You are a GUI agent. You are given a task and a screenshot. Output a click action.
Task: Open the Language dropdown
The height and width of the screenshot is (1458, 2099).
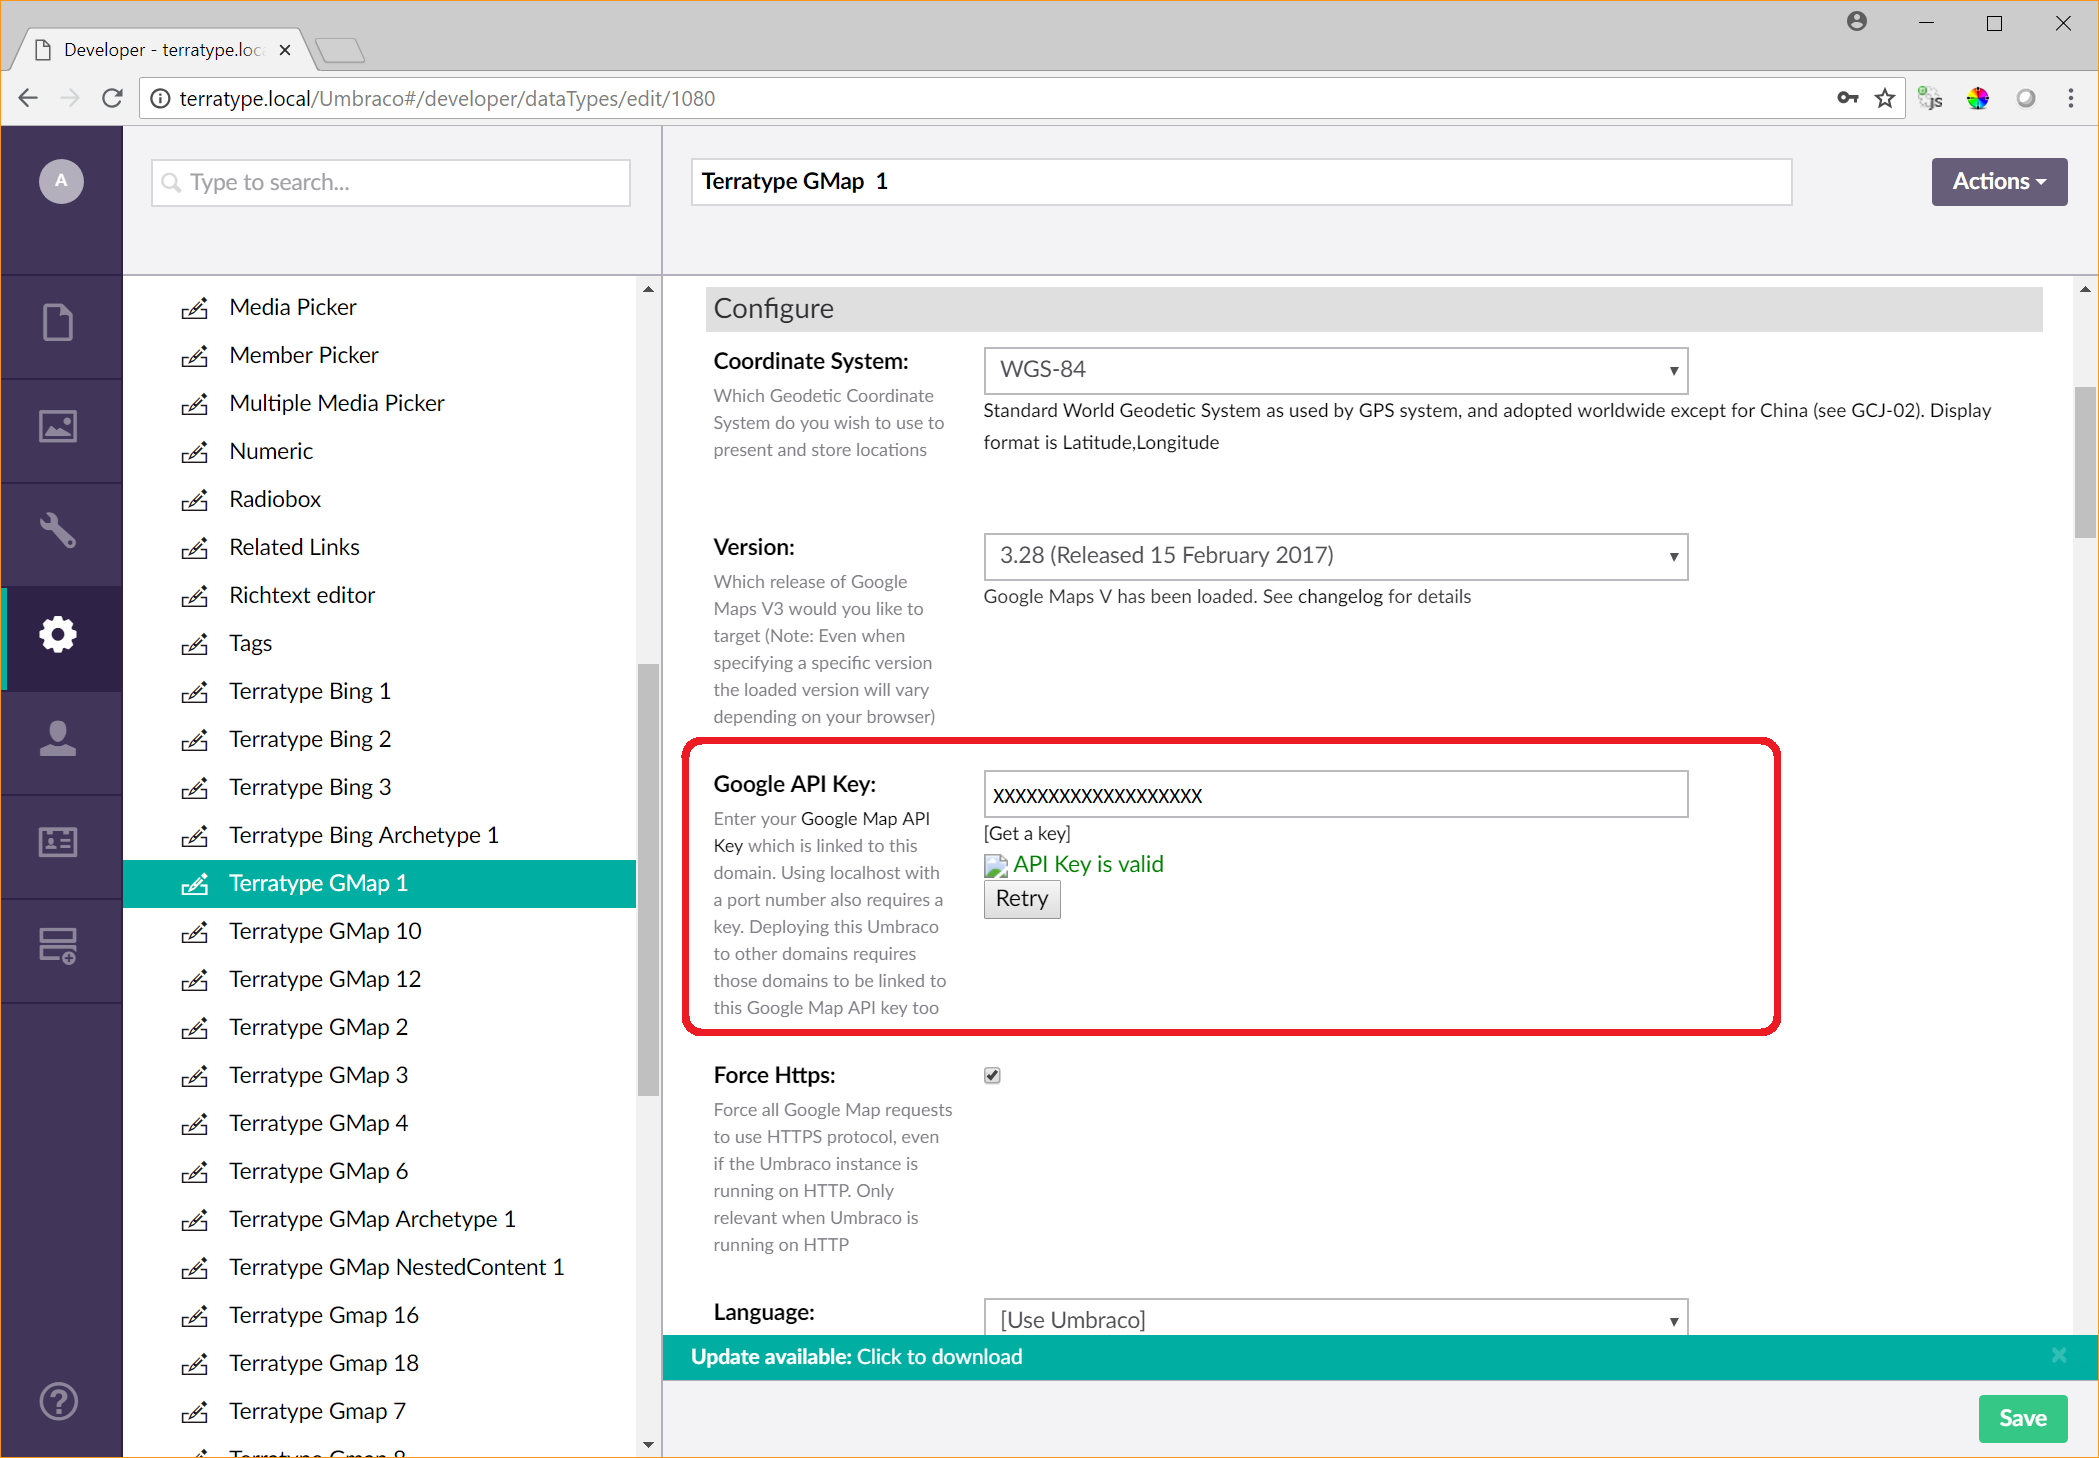click(x=1336, y=1317)
